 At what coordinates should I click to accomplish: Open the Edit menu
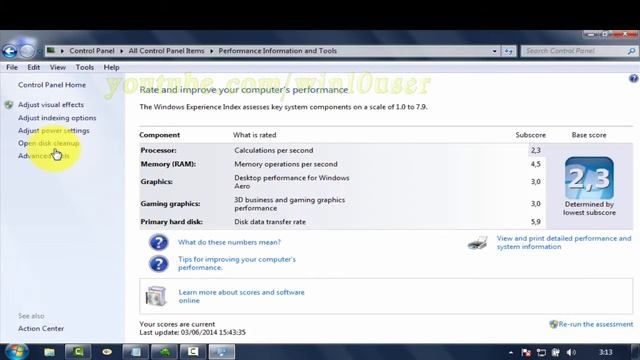point(33,67)
